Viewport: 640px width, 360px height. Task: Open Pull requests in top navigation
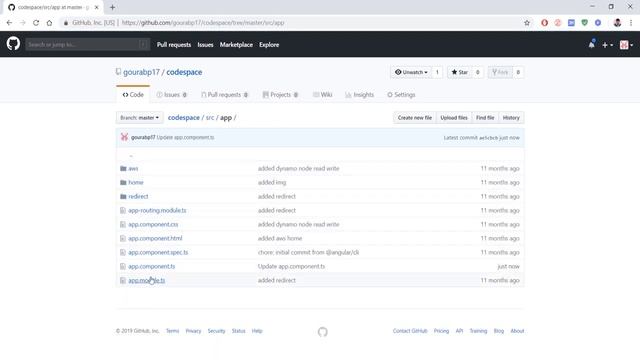tap(174, 45)
